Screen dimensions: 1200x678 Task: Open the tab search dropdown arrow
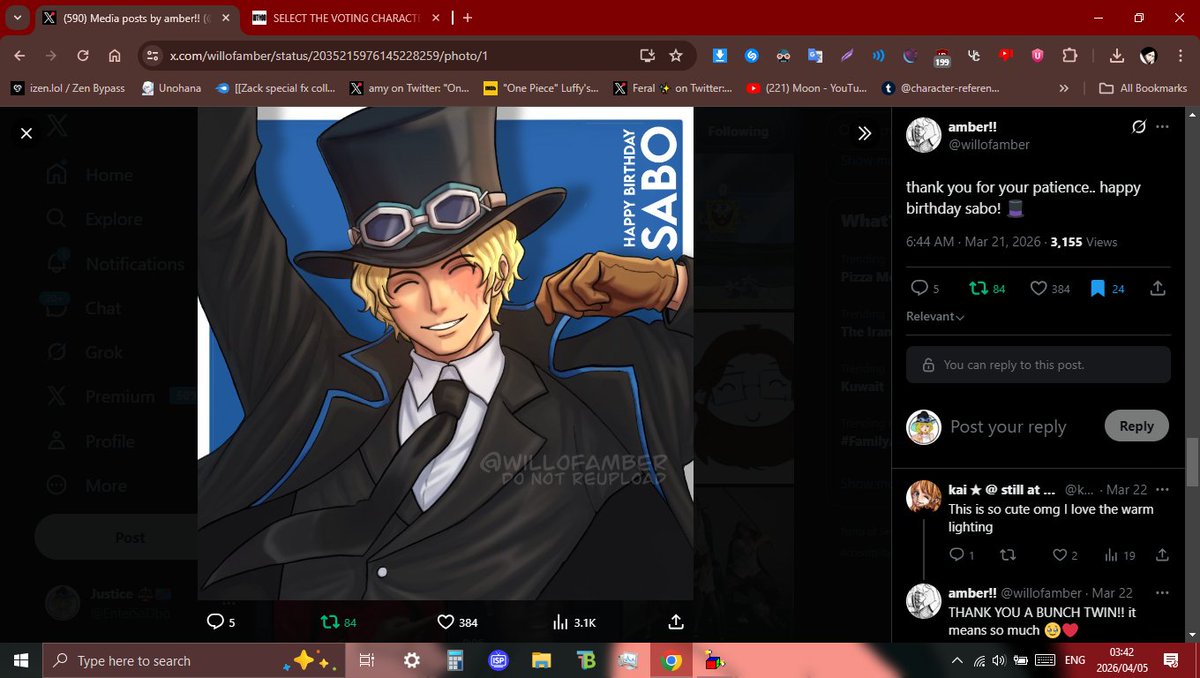click(17, 18)
